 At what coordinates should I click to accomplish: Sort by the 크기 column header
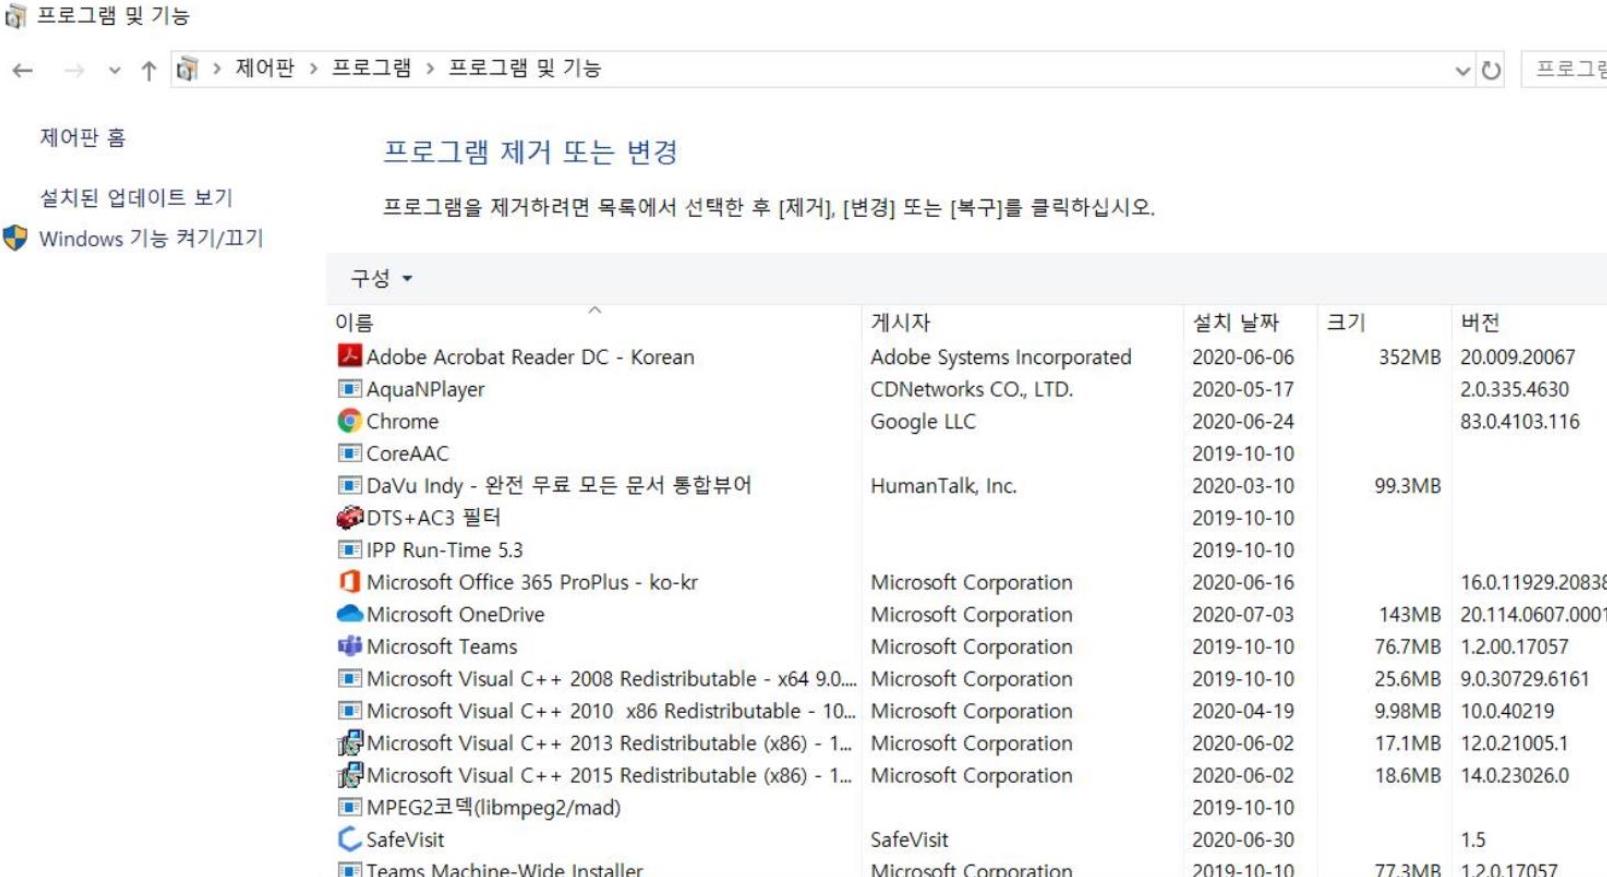(x=1384, y=322)
